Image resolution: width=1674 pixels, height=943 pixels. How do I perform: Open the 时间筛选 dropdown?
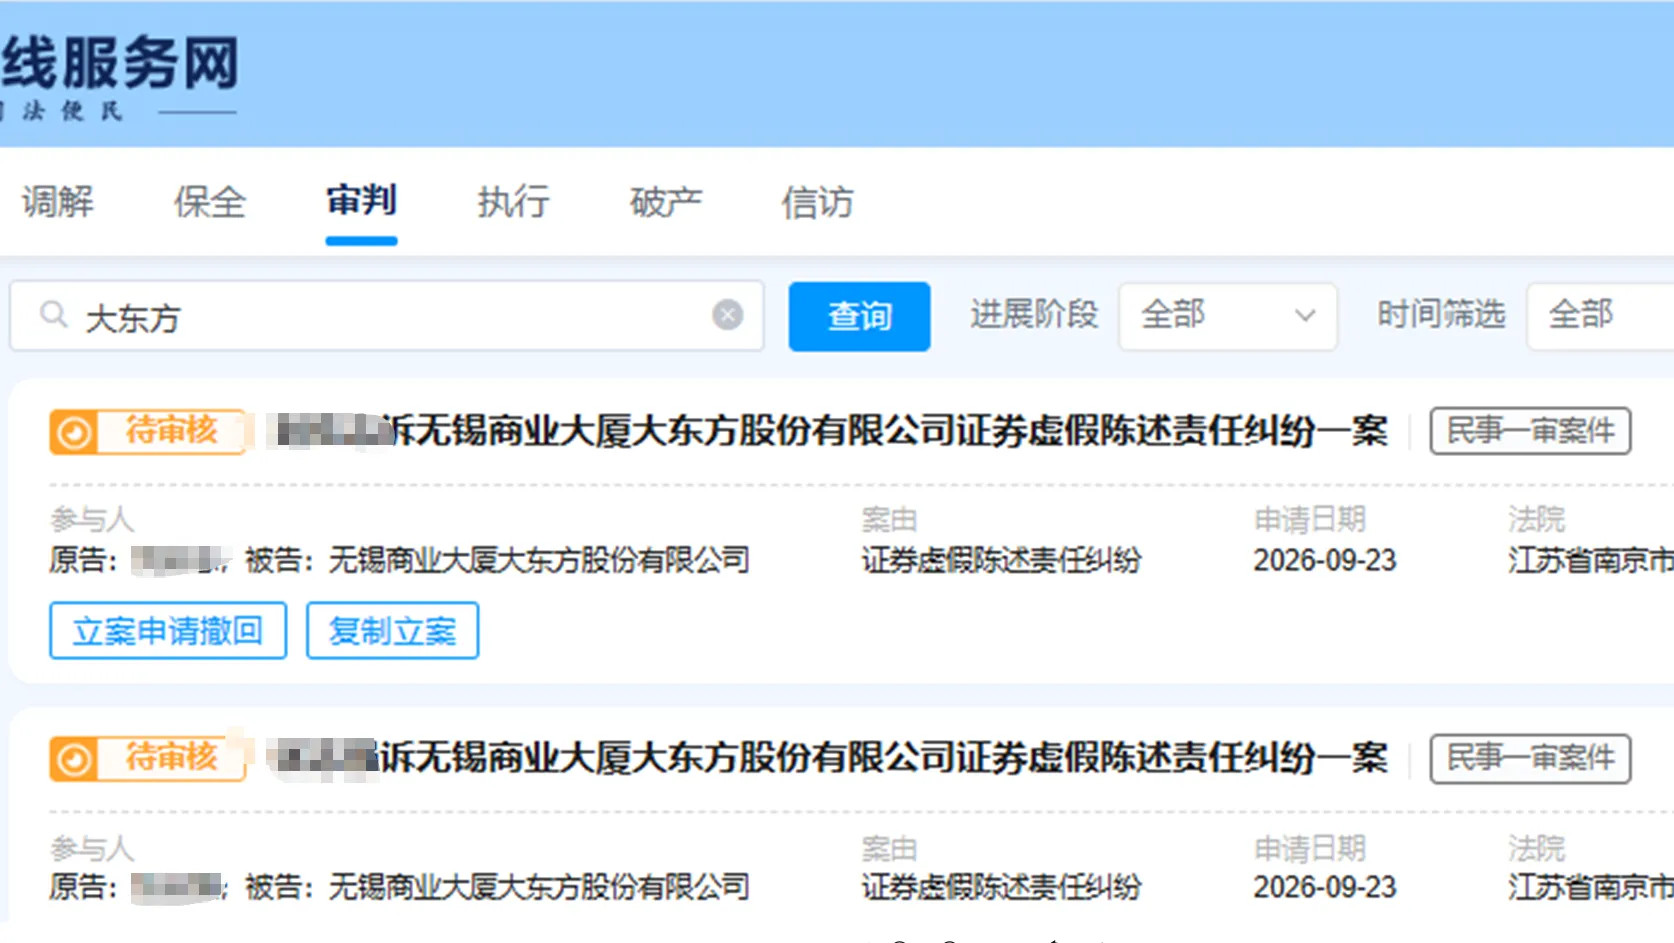[x=1600, y=316]
